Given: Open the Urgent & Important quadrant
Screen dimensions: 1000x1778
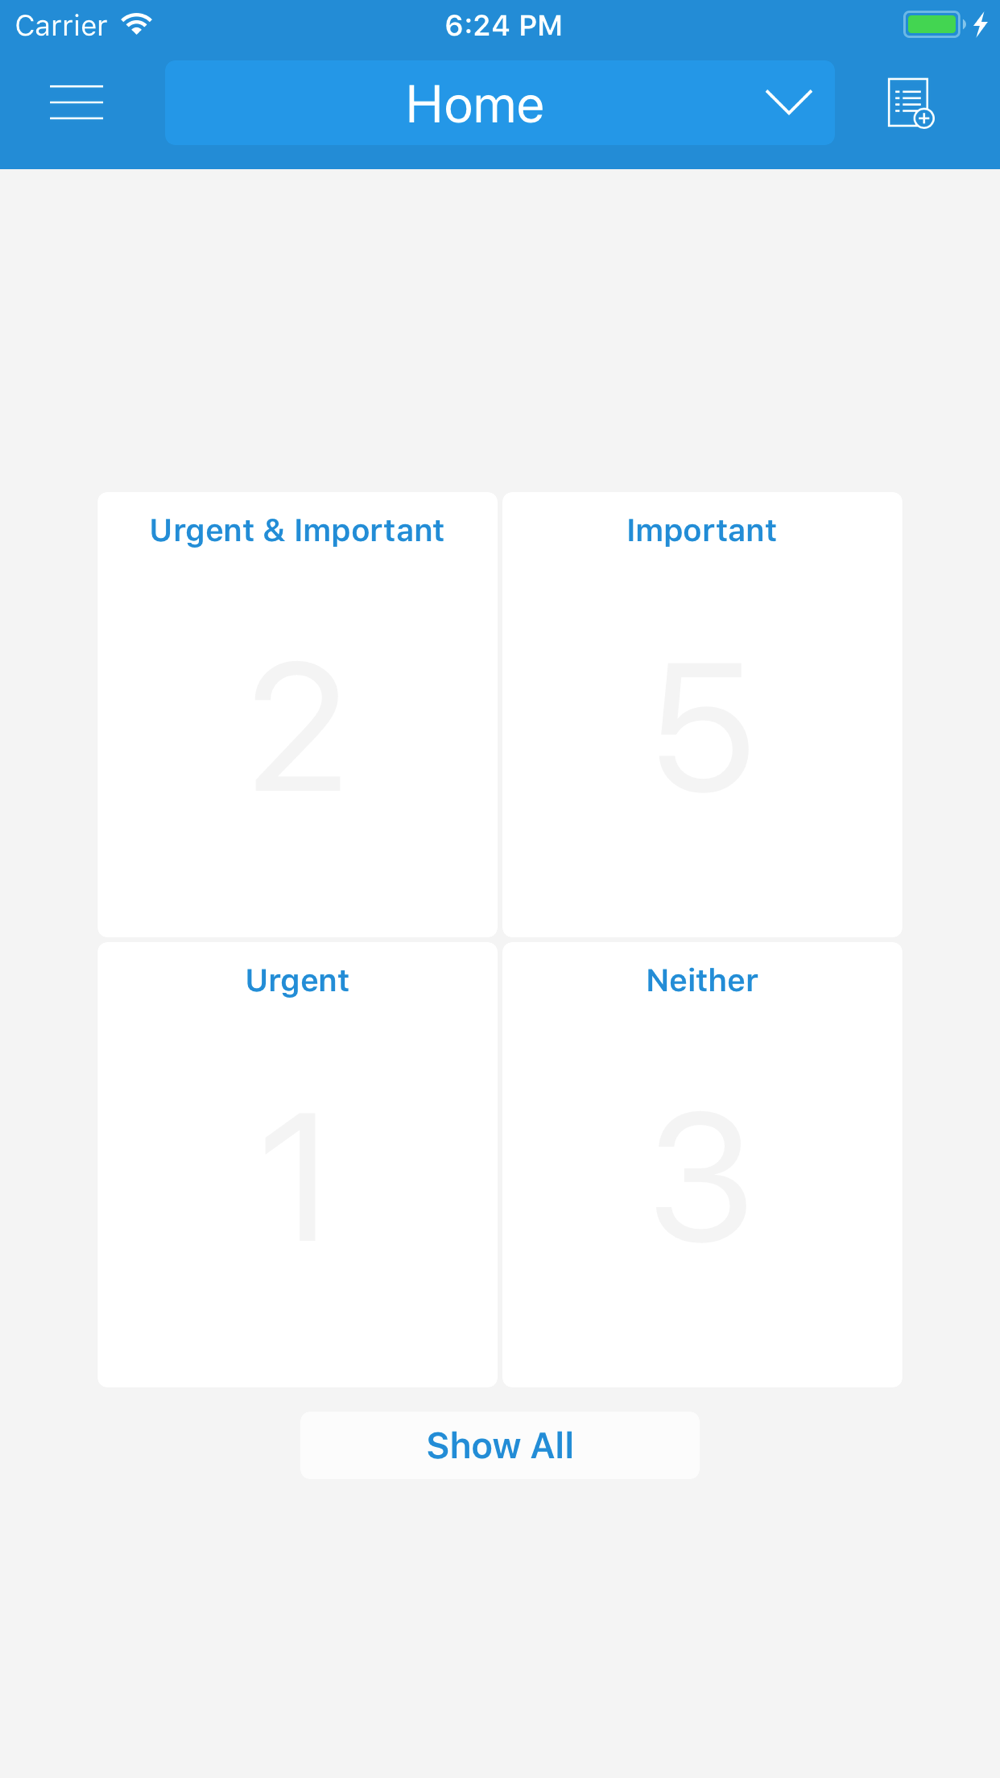Looking at the screenshot, I should pyautogui.click(x=297, y=714).
